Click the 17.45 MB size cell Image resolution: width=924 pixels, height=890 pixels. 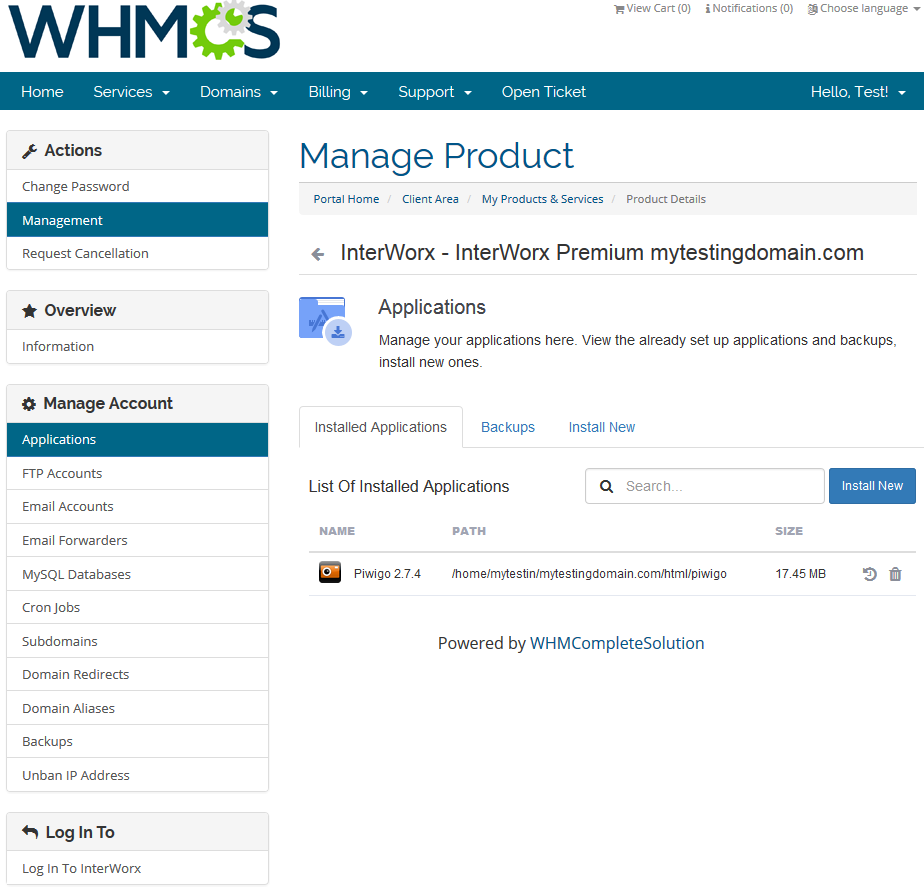click(x=800, y=574)
